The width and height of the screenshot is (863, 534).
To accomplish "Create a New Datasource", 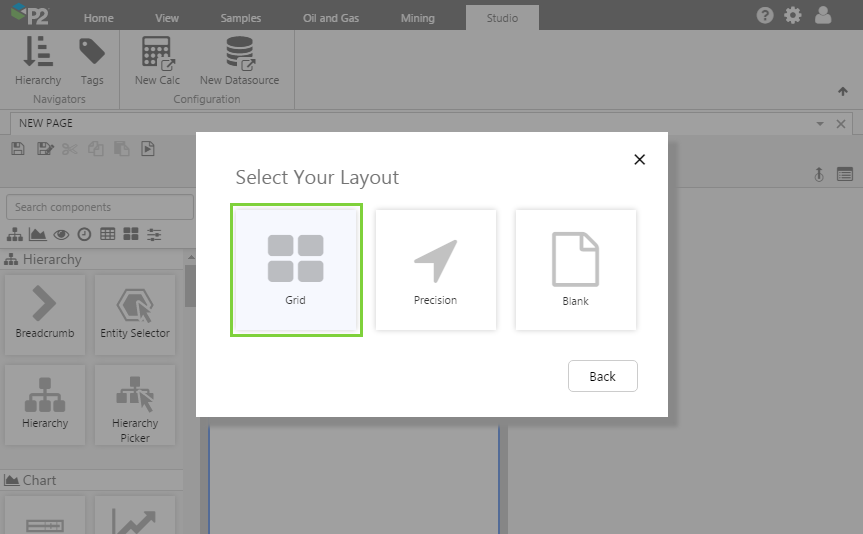I will [x=239, y=61].
